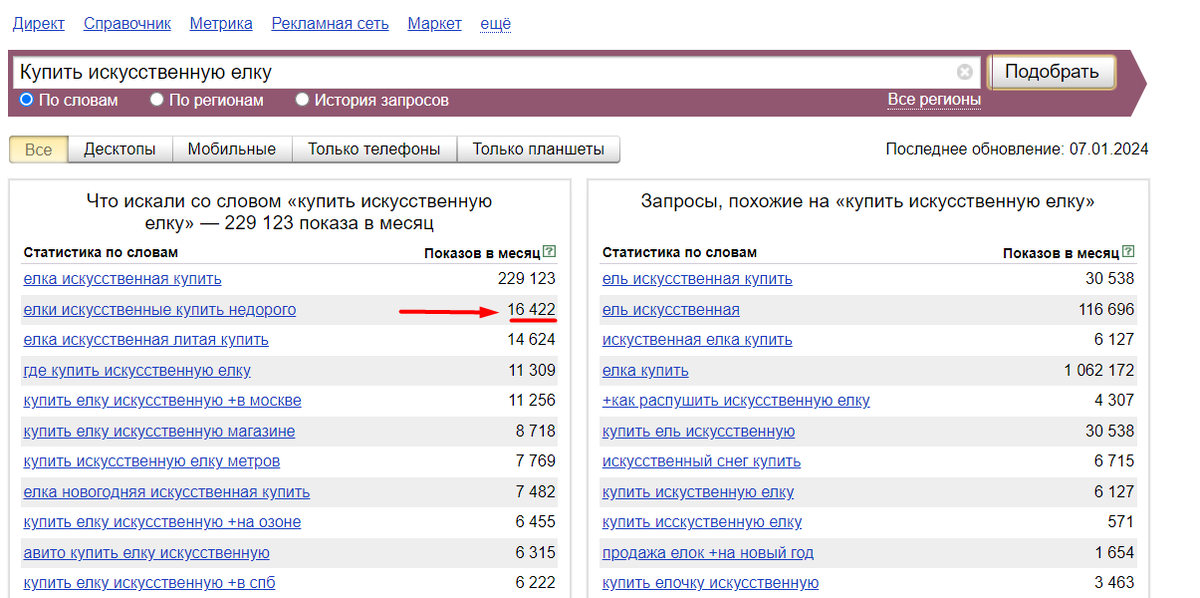Open help icon beside right 'Показов в месяц'

(x=1129, y=252)
